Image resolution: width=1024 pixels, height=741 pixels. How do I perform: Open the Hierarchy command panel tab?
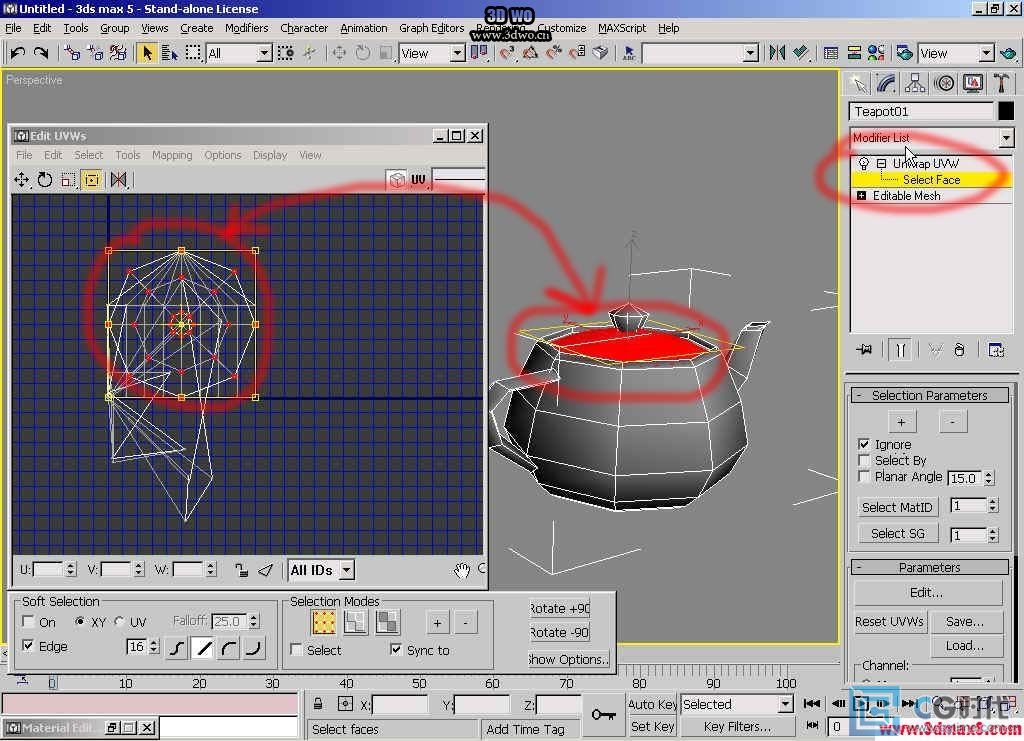915,84
